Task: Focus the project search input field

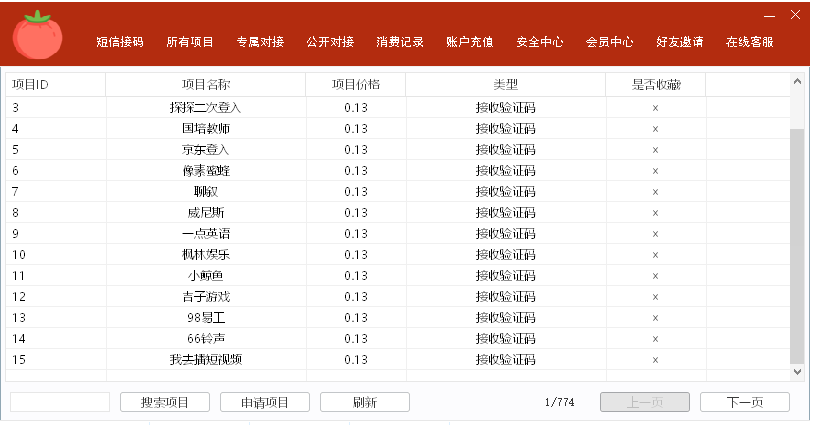Action: tap(60, 402)
